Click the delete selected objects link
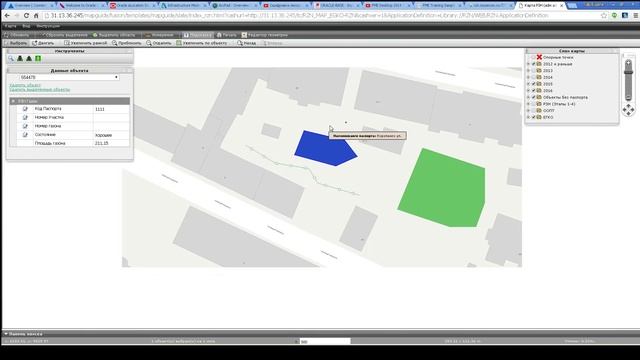 click(40, 89)
